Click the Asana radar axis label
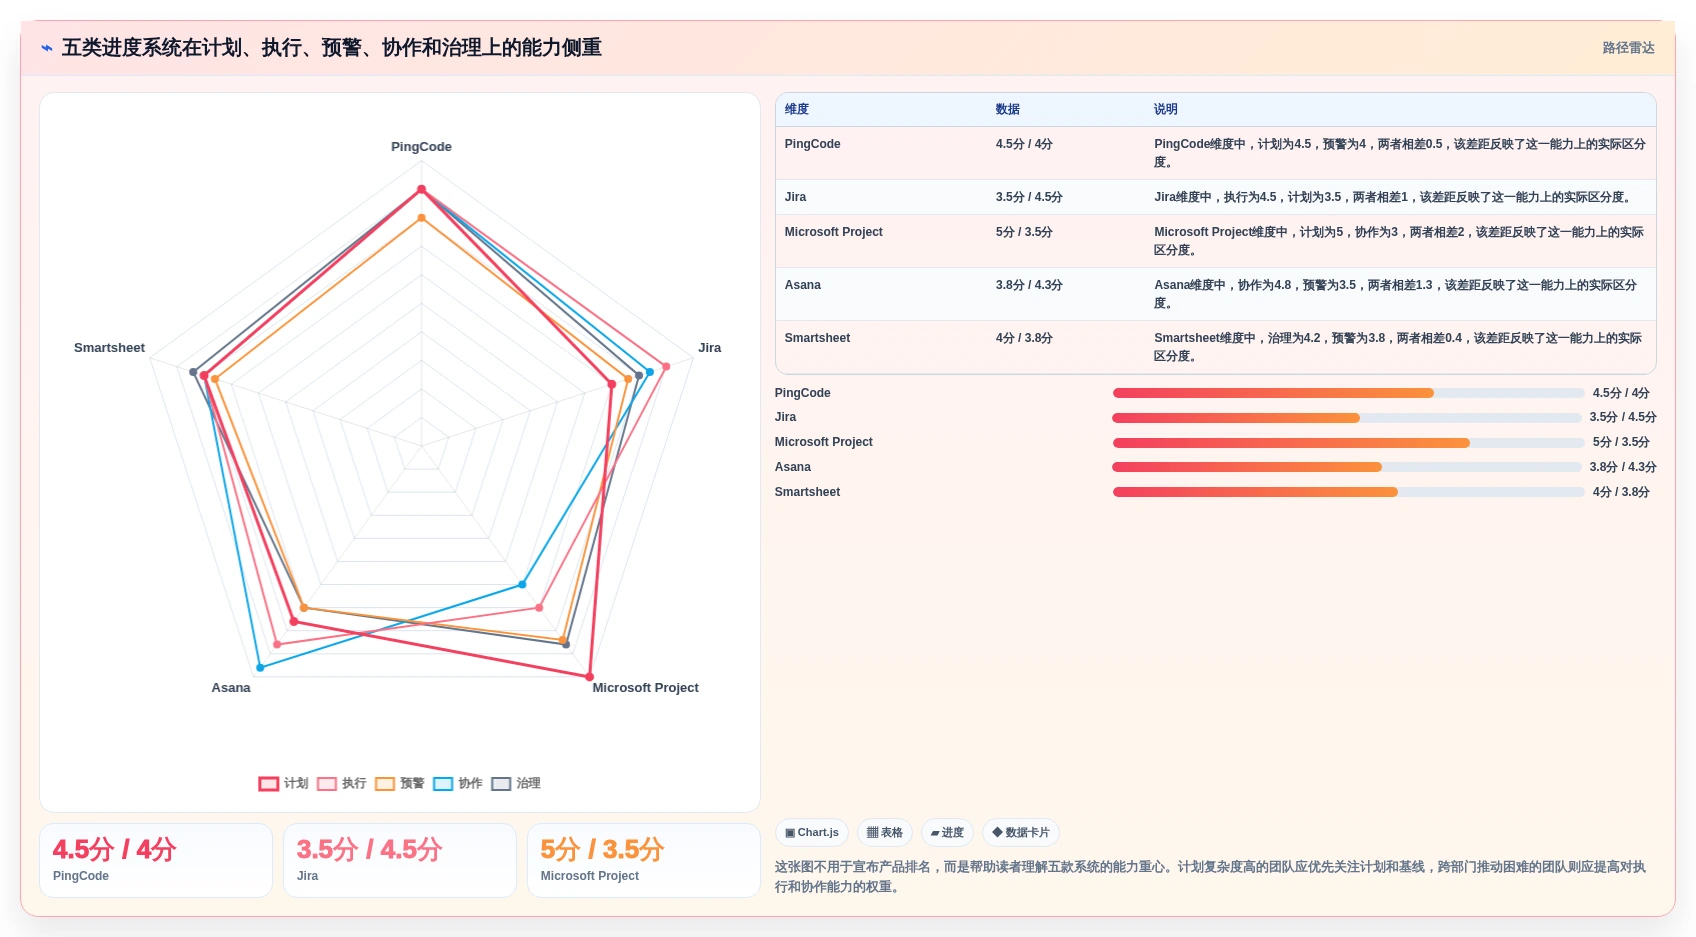Image resolution: width=1696 pixels, height=937 pixels. click(x=231, y=688)
